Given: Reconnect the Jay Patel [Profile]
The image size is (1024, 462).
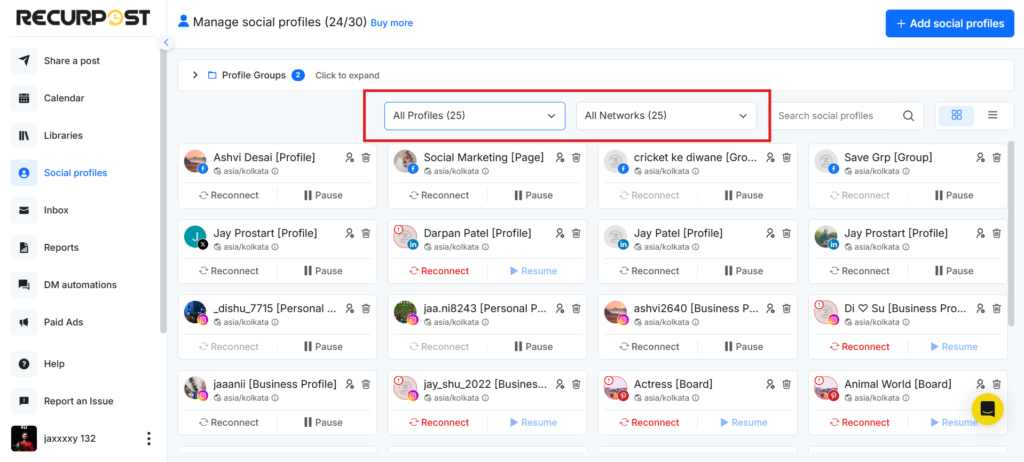Looking at the screenshot, I should click(x=649, y=271).
